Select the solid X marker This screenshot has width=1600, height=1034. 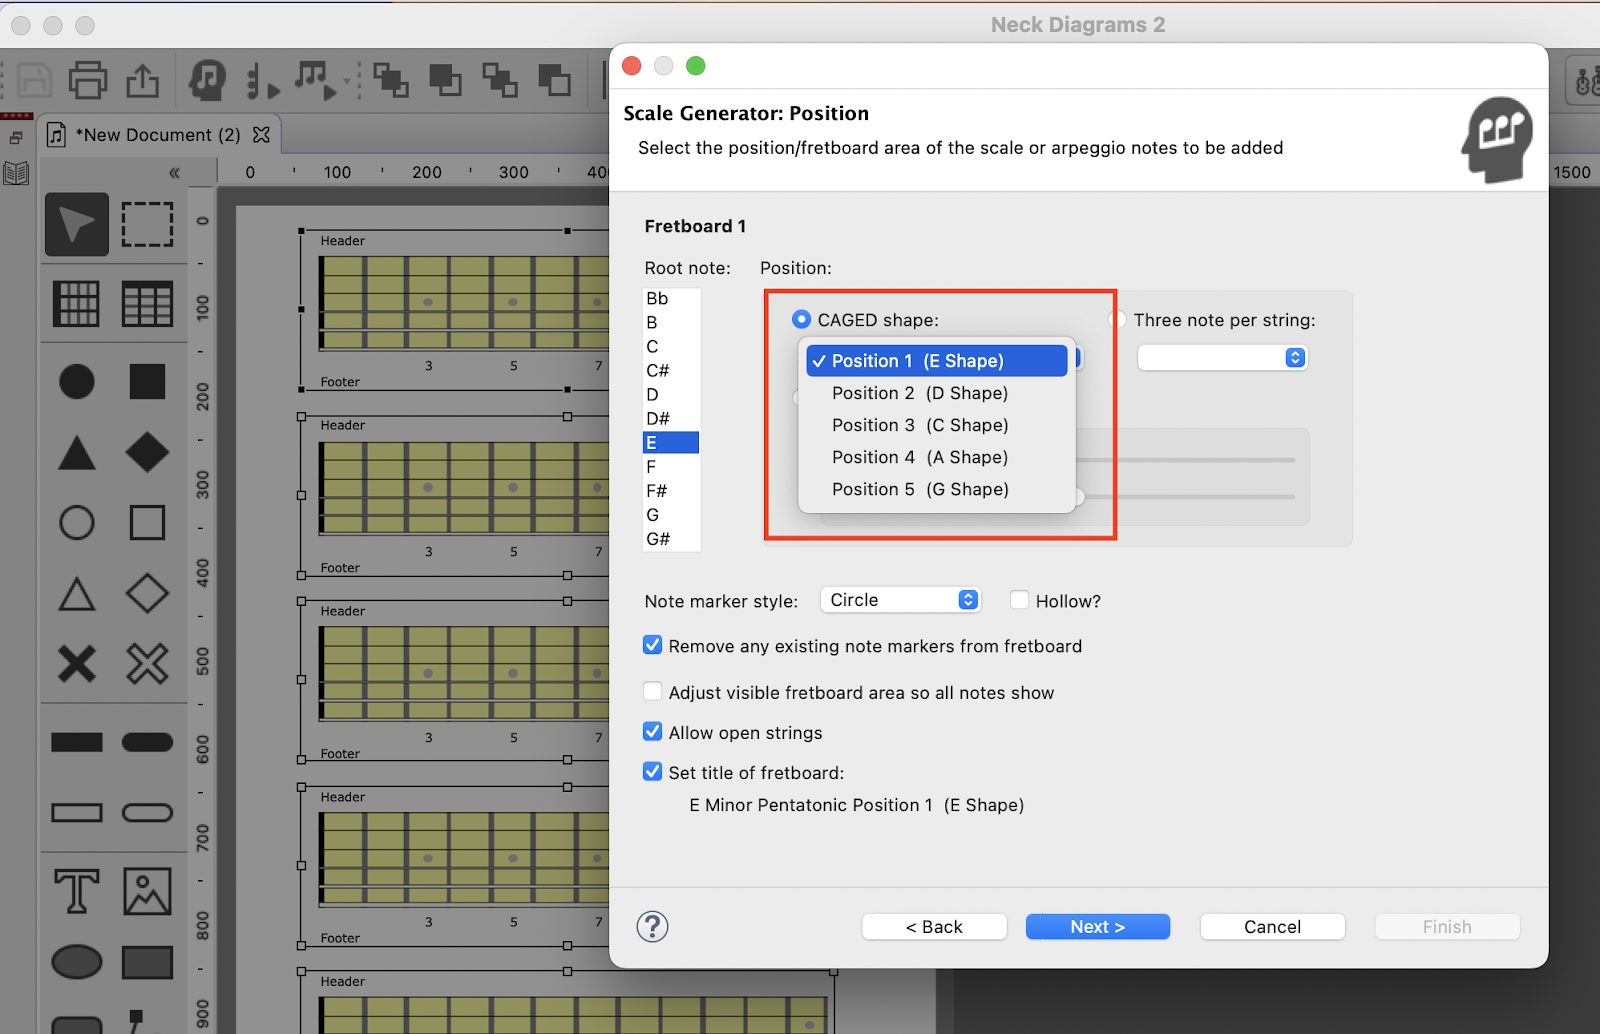(77, 664)
